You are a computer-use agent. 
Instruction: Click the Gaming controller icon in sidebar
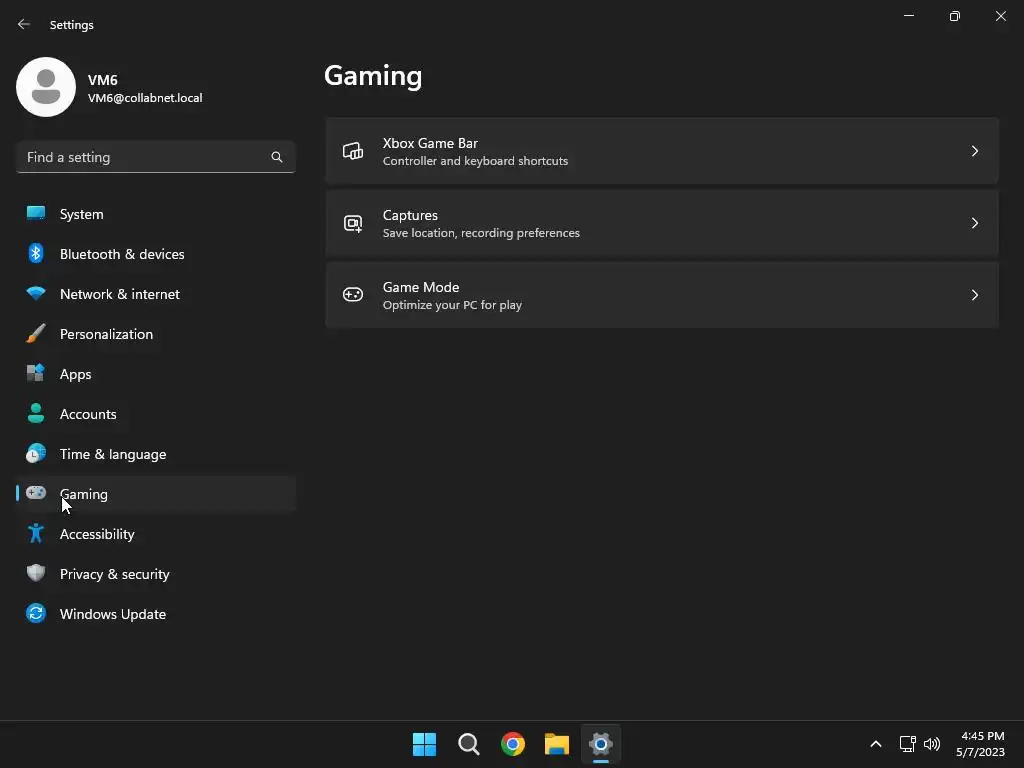tap(36, 493)
